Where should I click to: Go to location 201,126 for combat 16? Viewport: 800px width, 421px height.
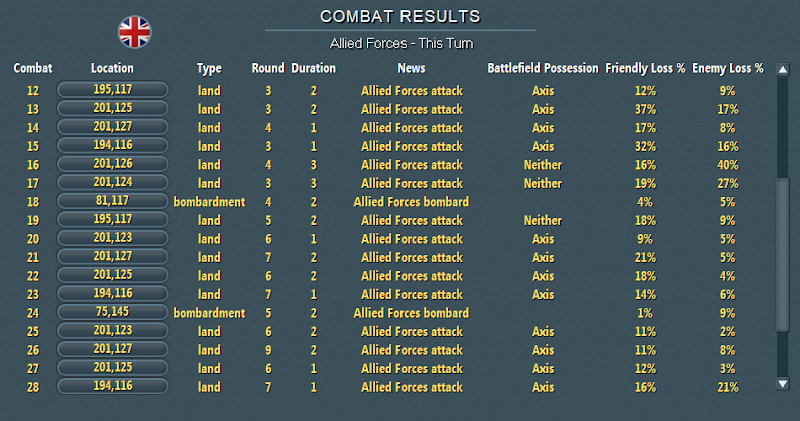coord(113,164)
